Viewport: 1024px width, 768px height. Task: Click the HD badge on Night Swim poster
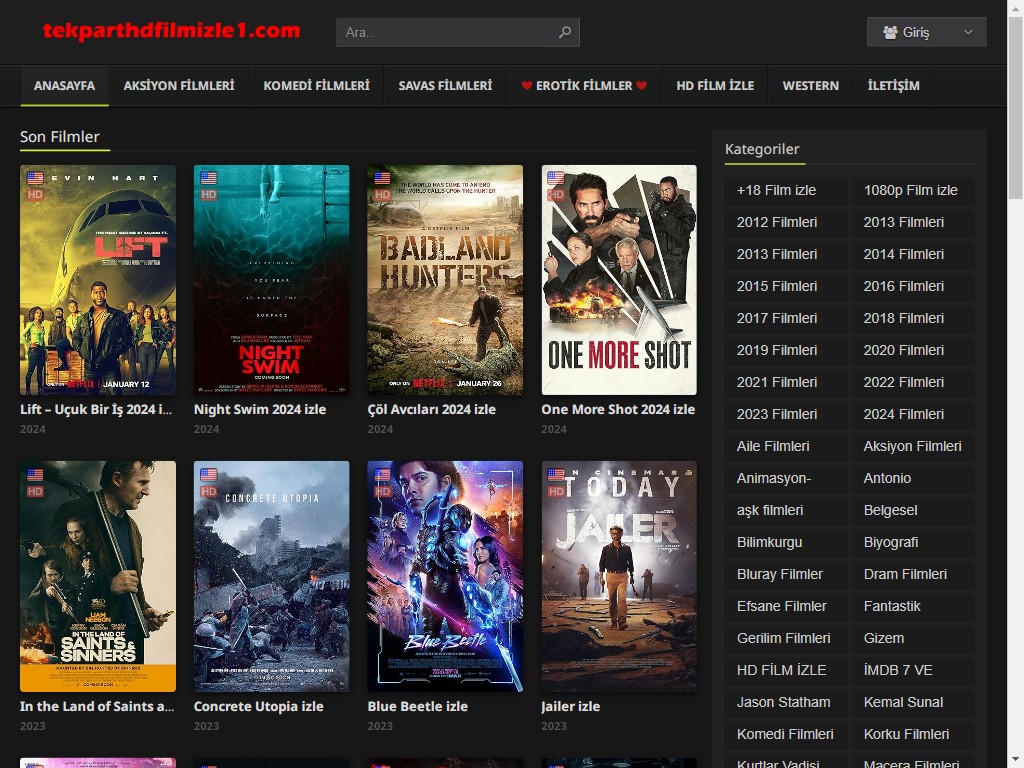pyautogui.click(x=209, y=195)
